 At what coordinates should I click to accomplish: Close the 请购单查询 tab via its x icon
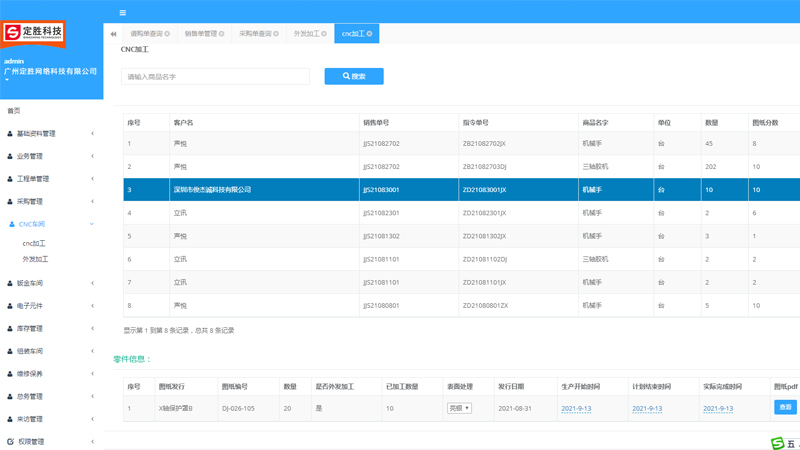(167, 34)
